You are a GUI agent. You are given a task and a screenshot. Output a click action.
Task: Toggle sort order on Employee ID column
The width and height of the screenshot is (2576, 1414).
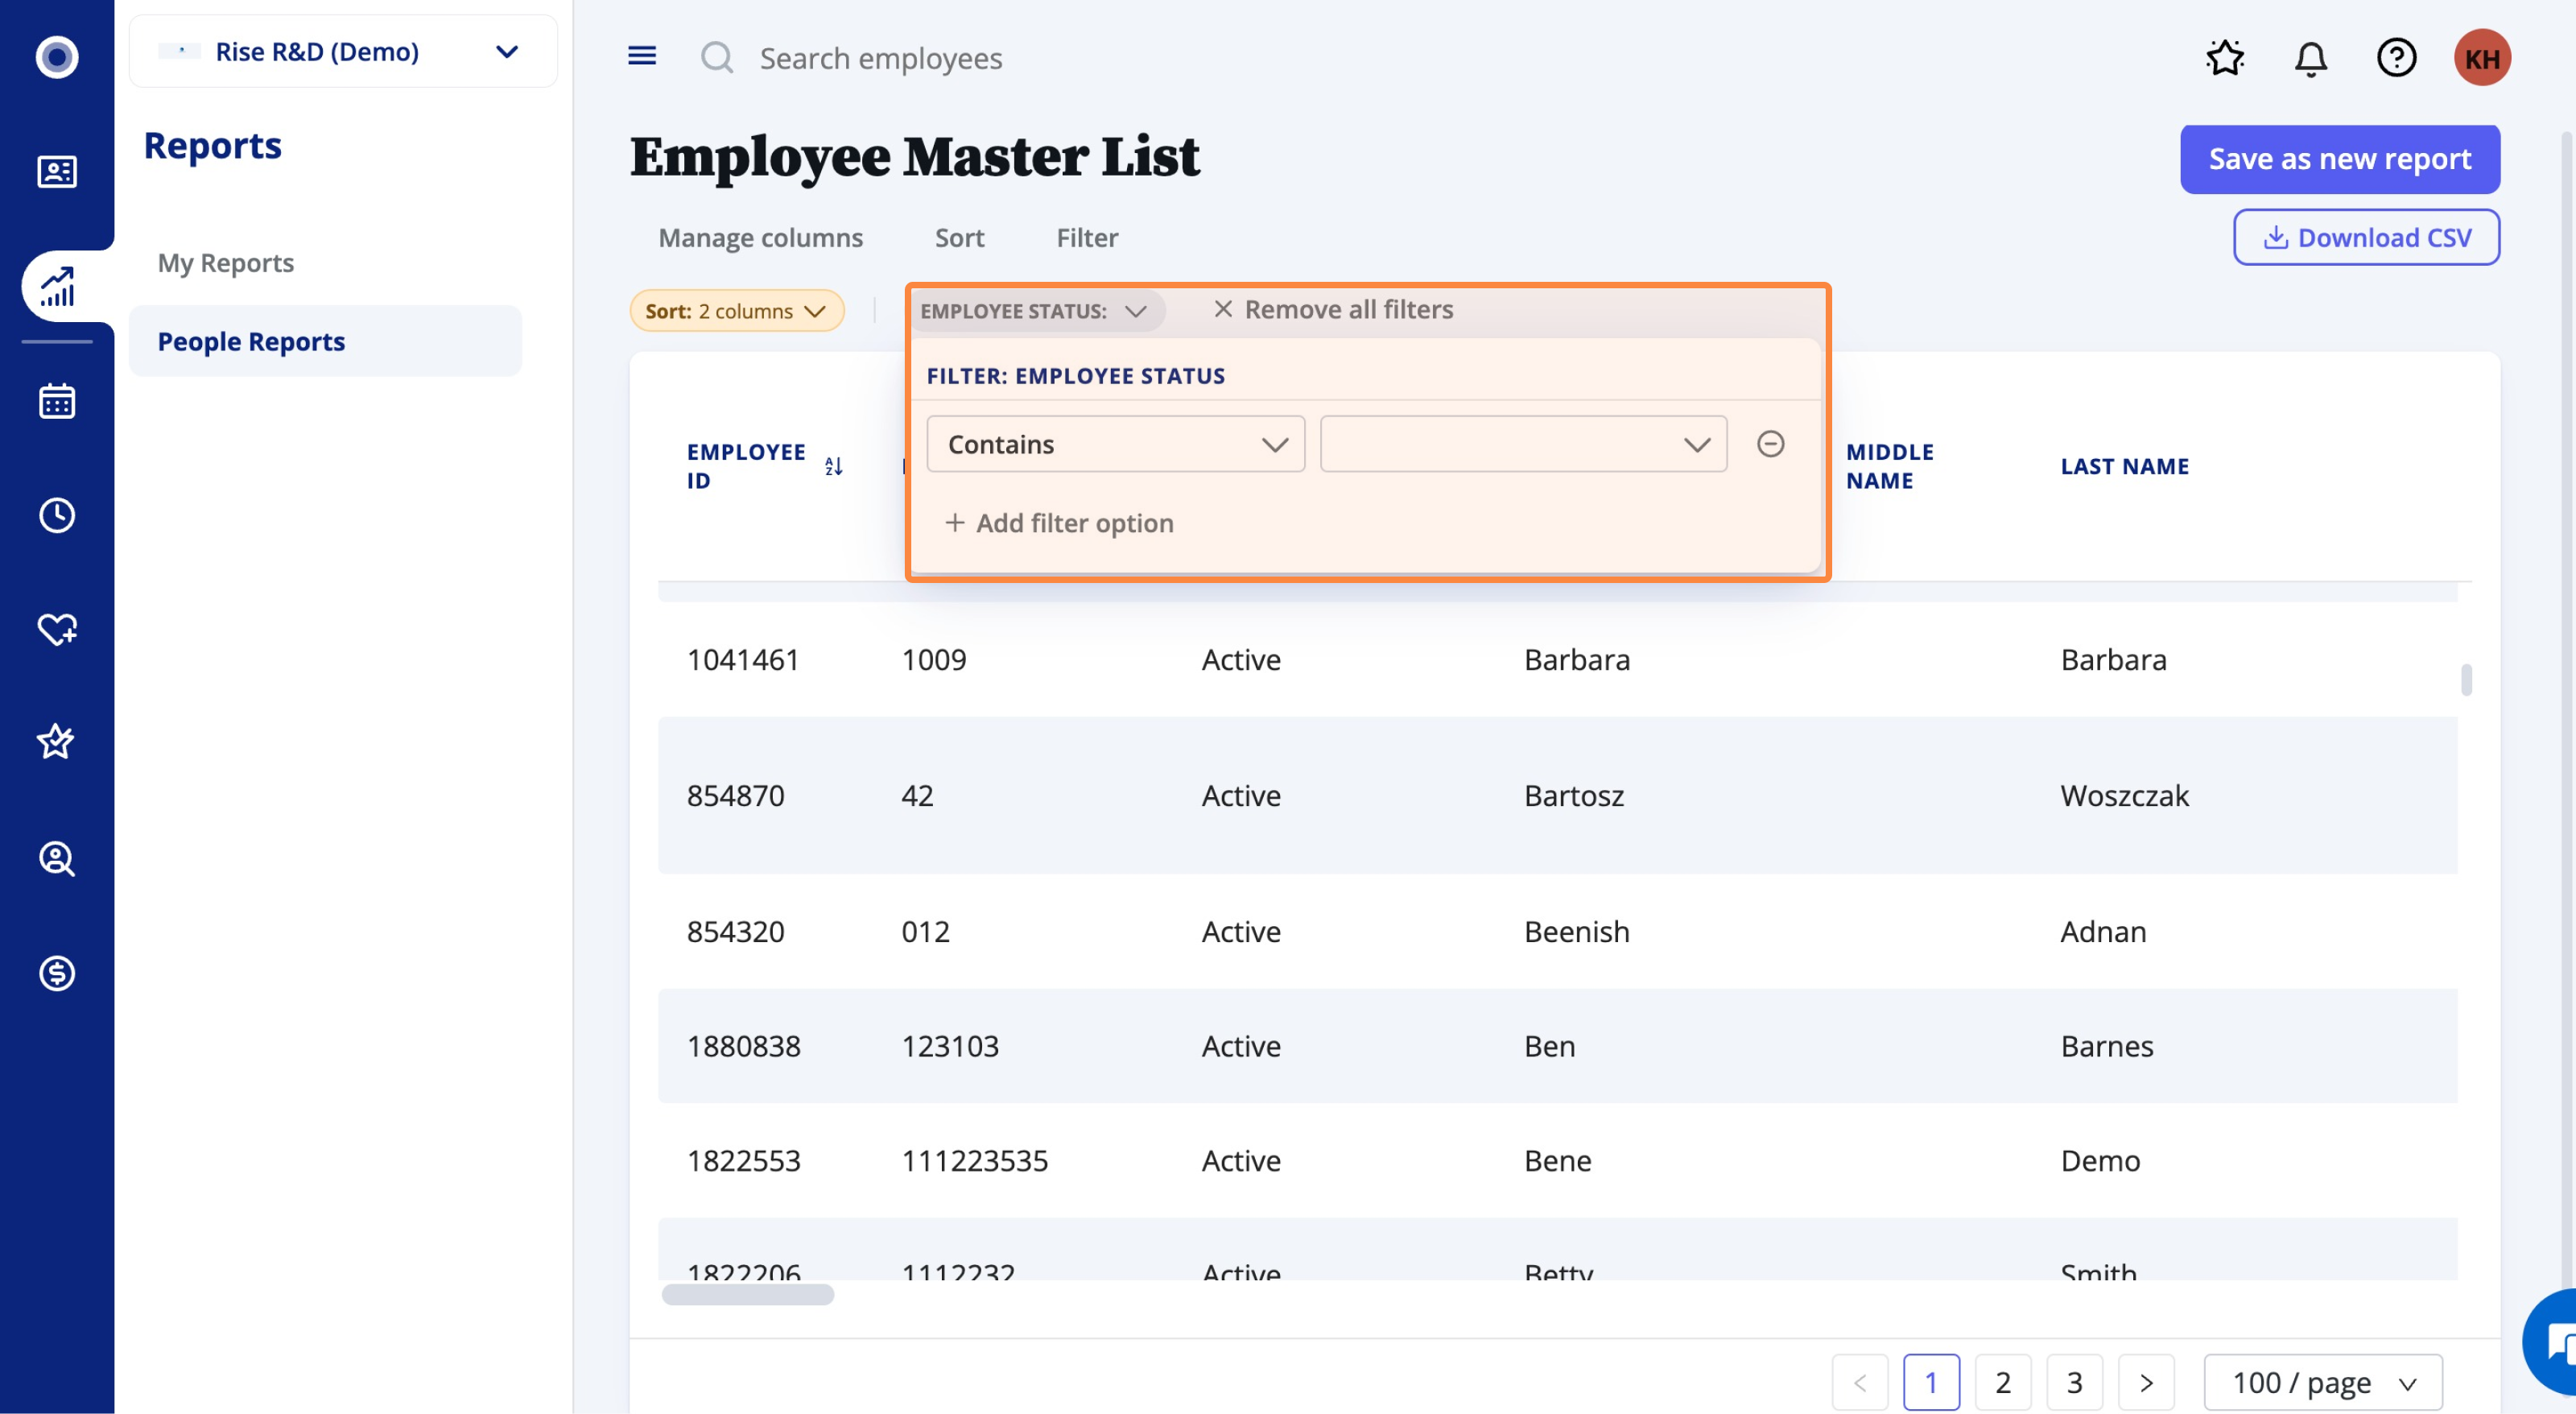[x=833, y=466]
